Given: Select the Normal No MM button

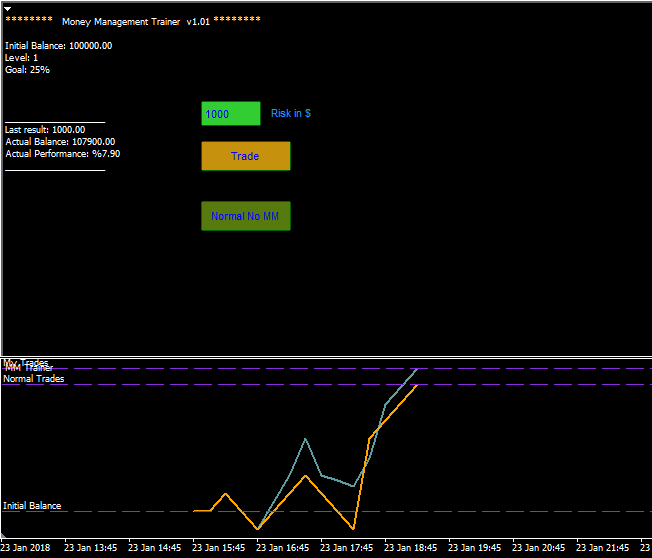Looking at the screenshot, I should point(246,216).
